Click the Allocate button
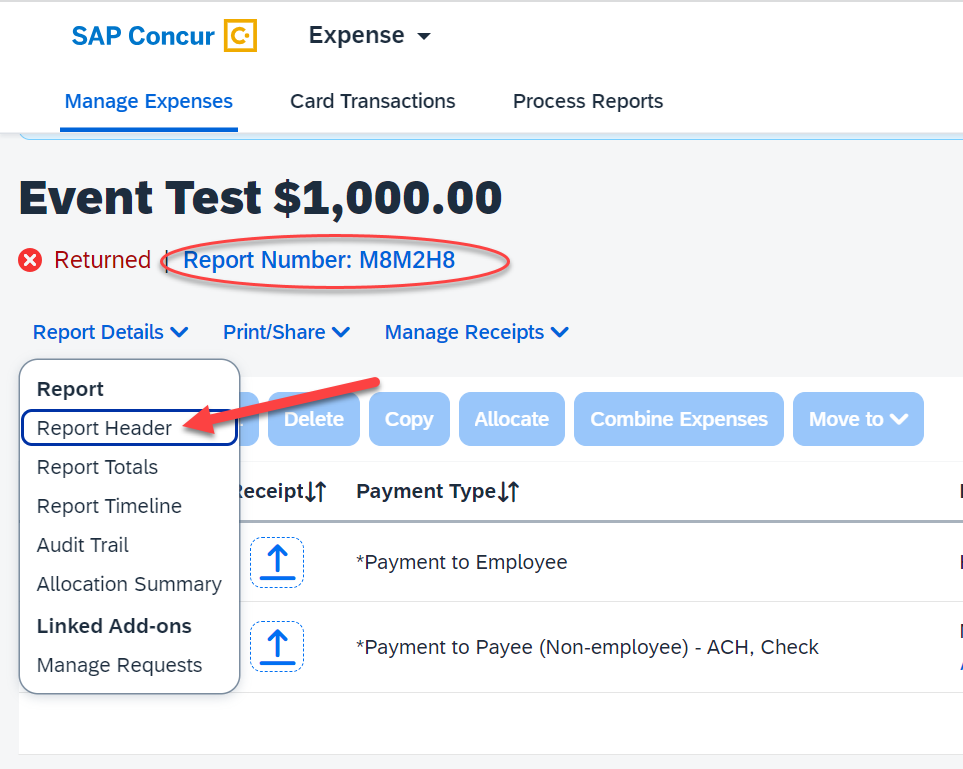The image size is (963, 769). (x=511, y=419)
